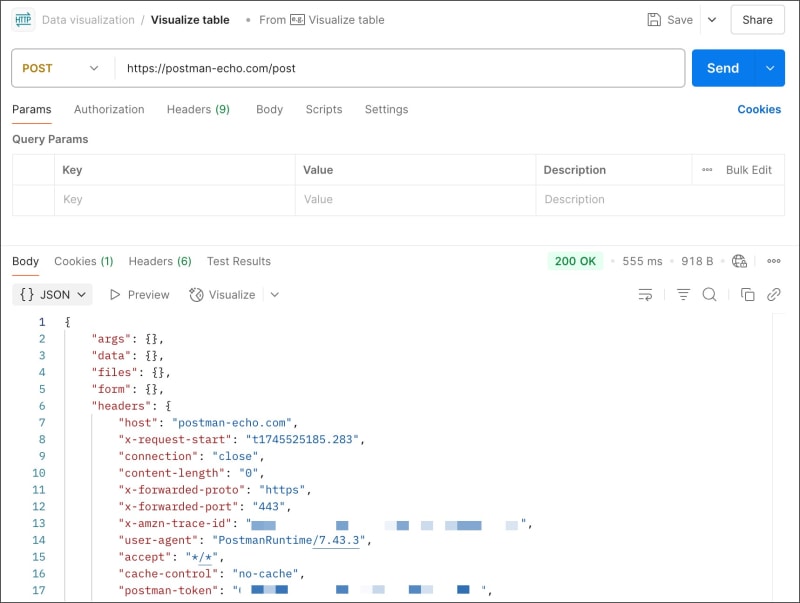Click the Cookies link

(759, 110)
